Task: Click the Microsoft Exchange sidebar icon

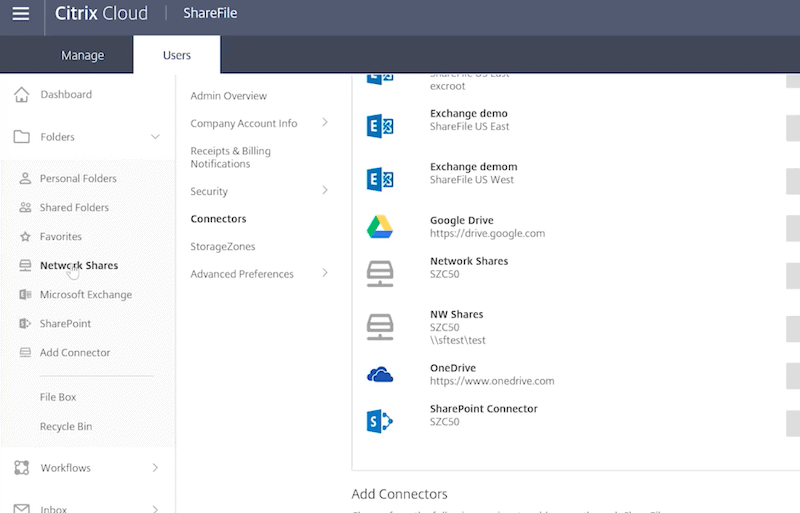Action: tap(25, 295)
